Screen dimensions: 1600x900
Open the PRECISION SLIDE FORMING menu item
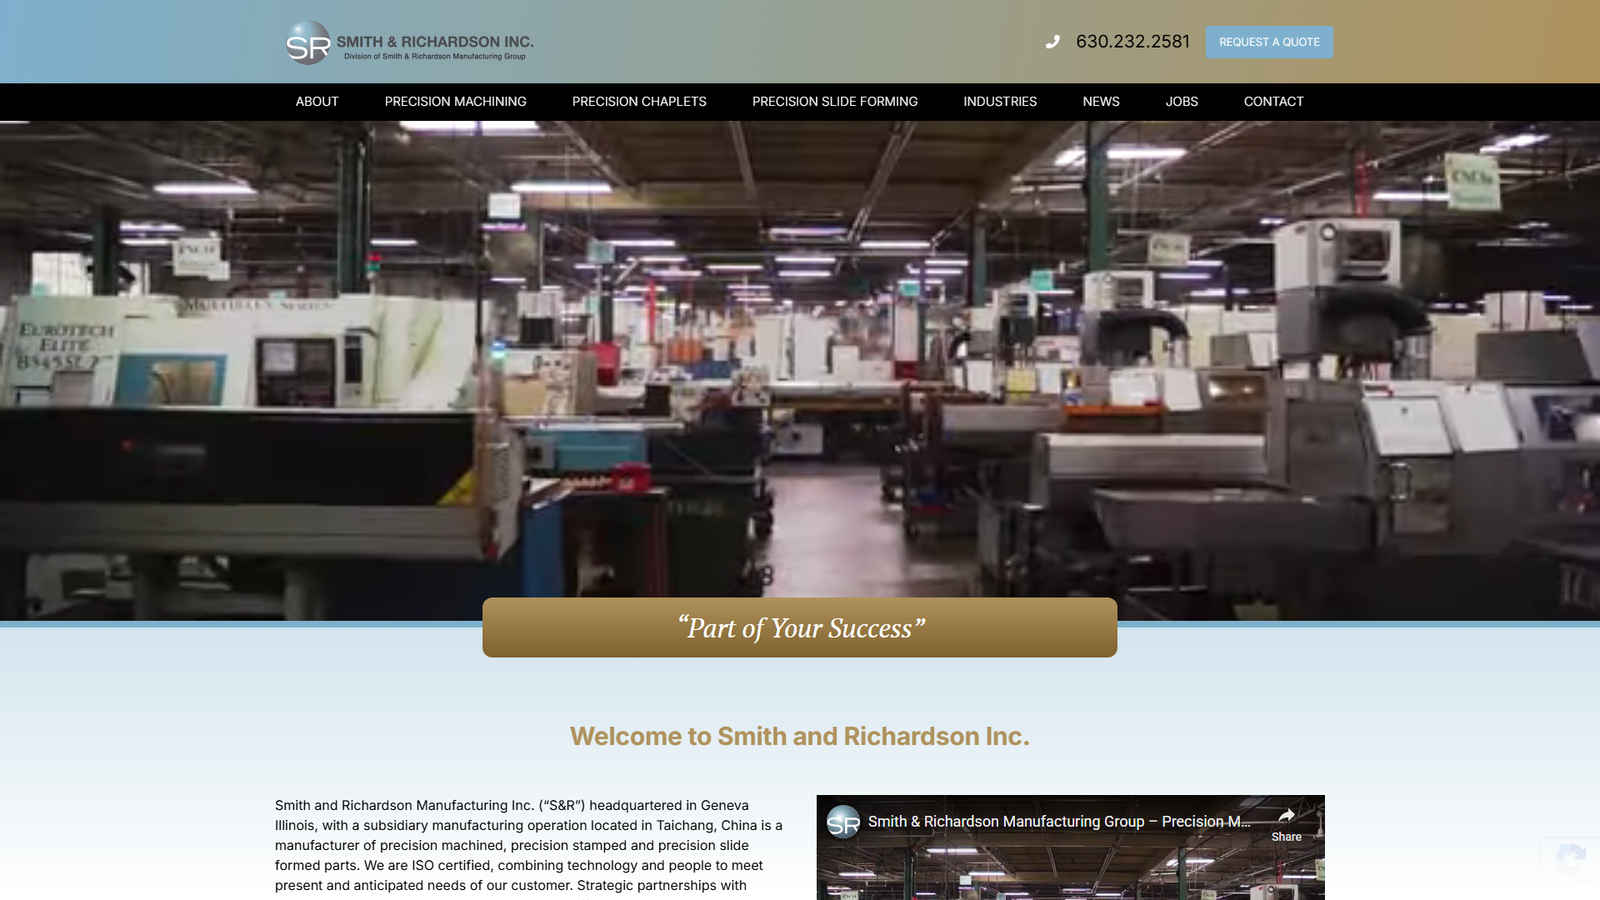[835, 101]
